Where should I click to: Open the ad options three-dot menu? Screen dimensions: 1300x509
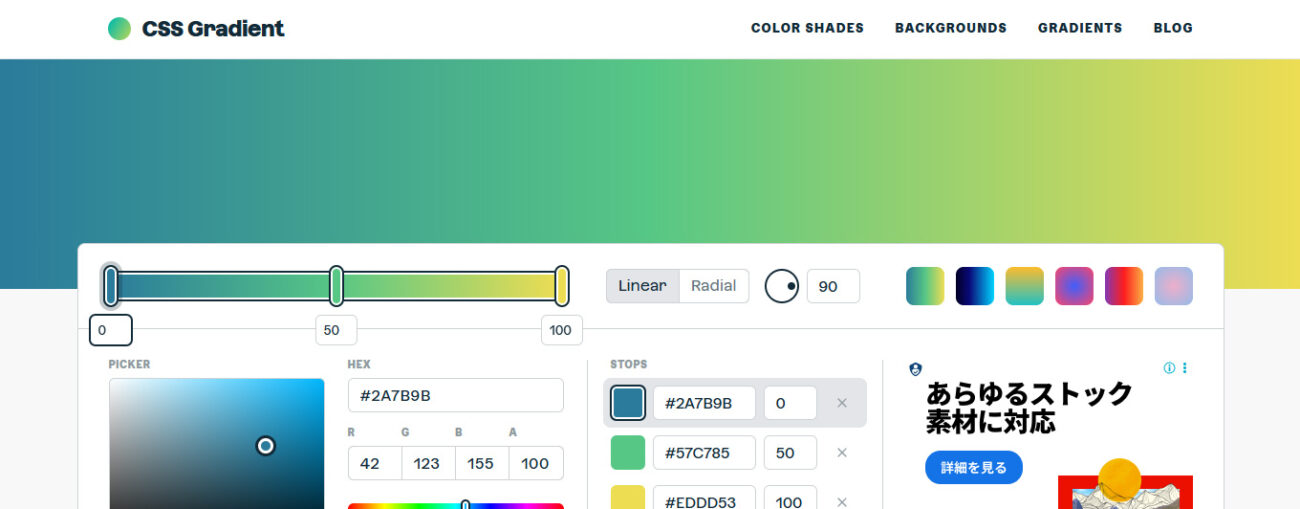pos(1185,368)
